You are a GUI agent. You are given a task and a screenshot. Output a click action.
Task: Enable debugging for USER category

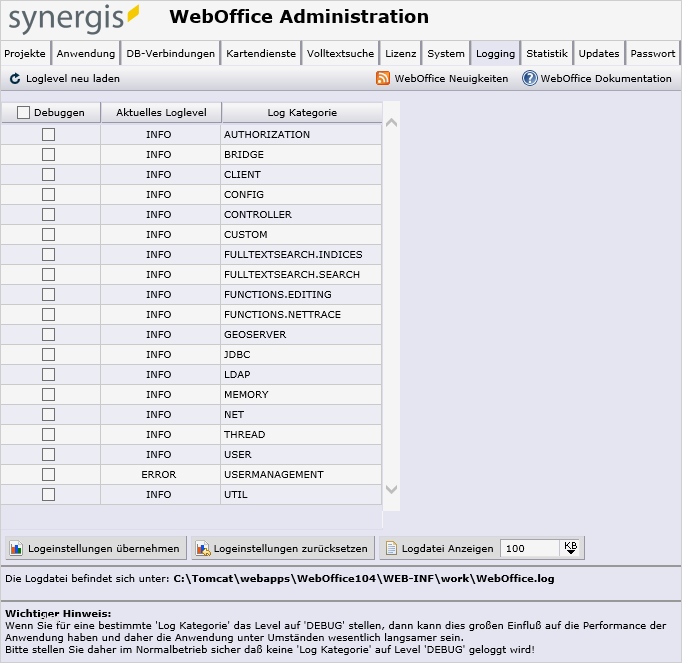coord(48,455)
